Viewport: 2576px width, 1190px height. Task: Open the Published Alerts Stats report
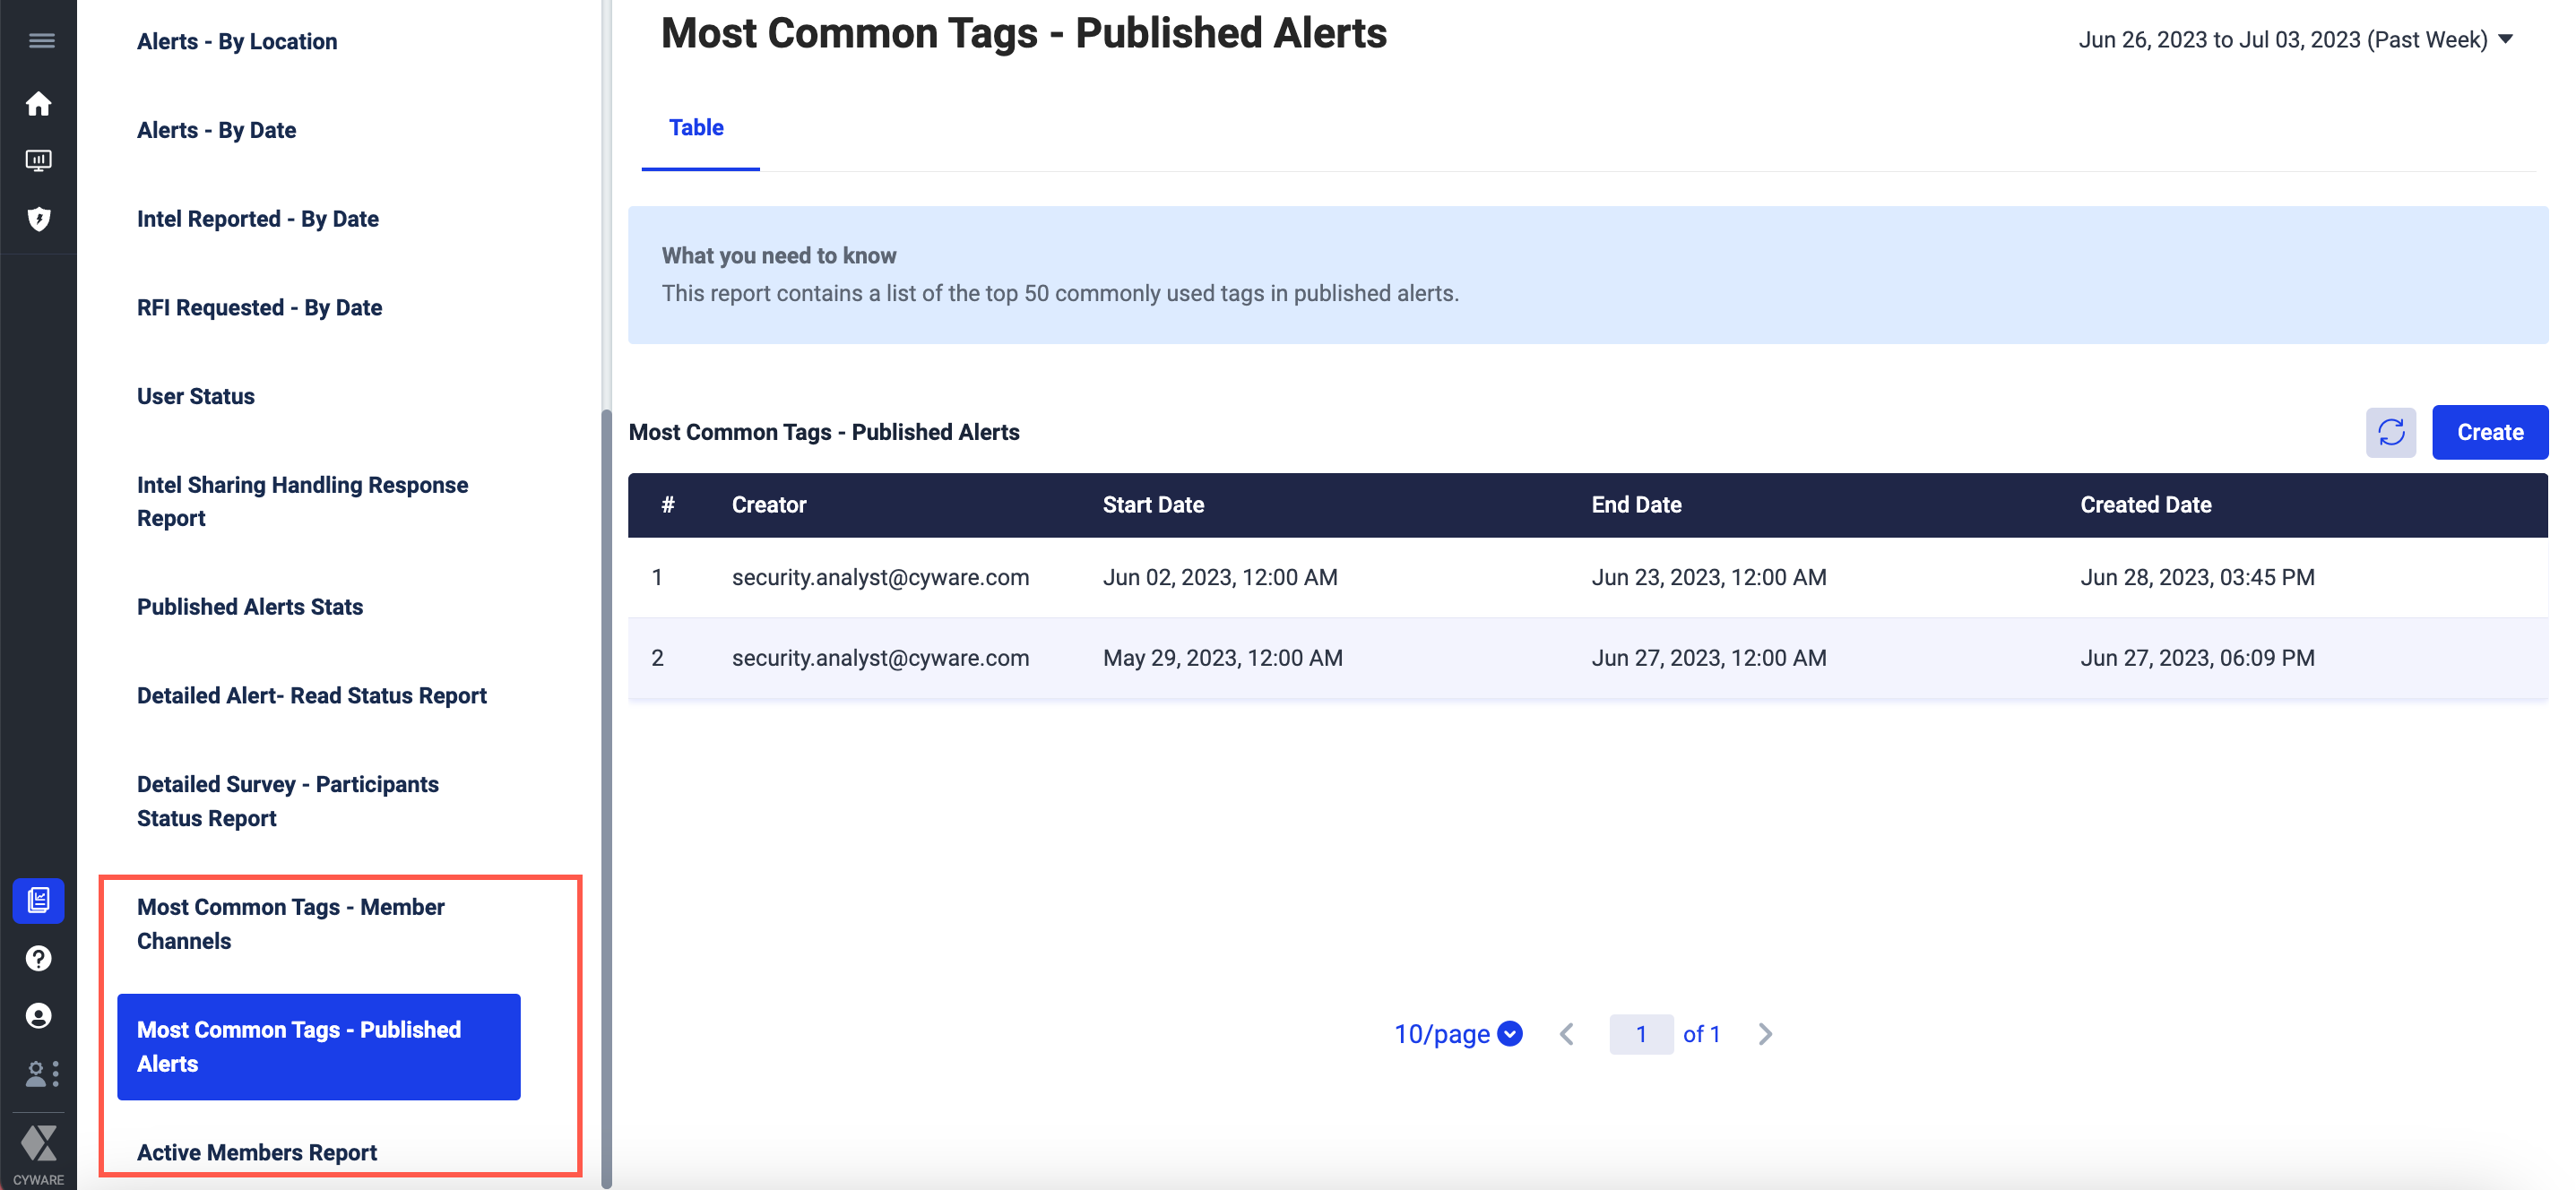point(250,607)
